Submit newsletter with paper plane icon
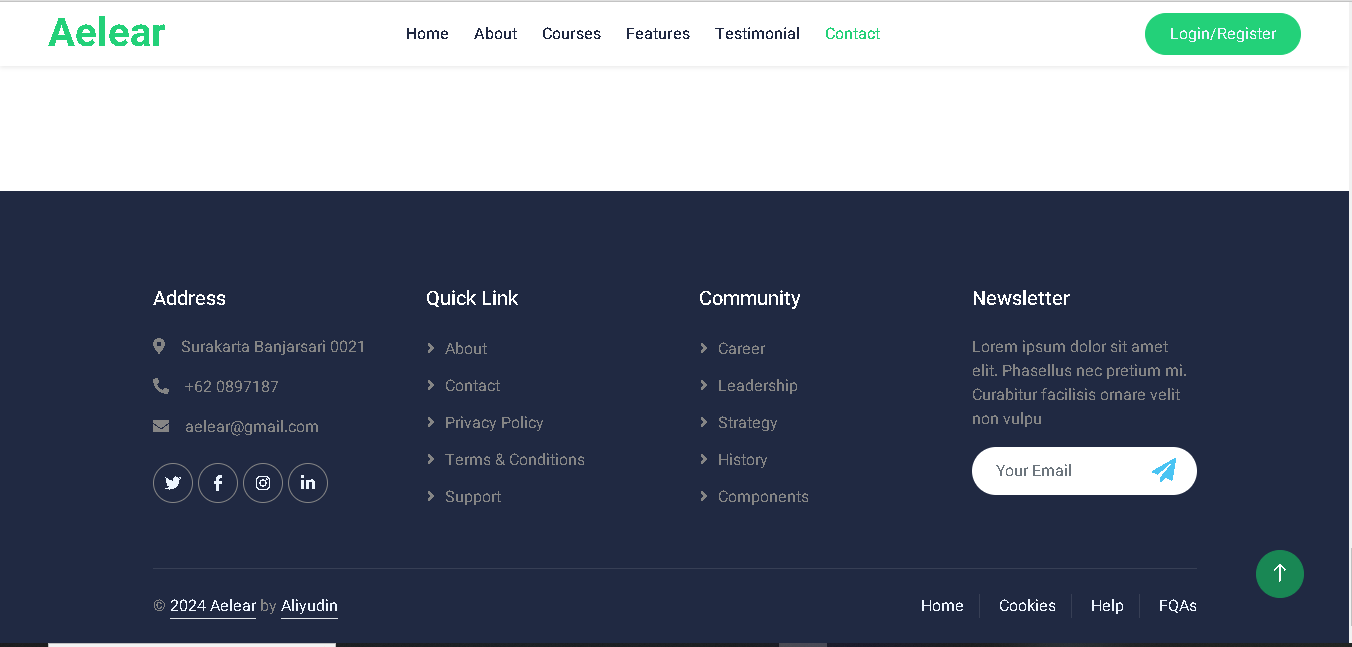1352x647 pixels. (1164, 471)
